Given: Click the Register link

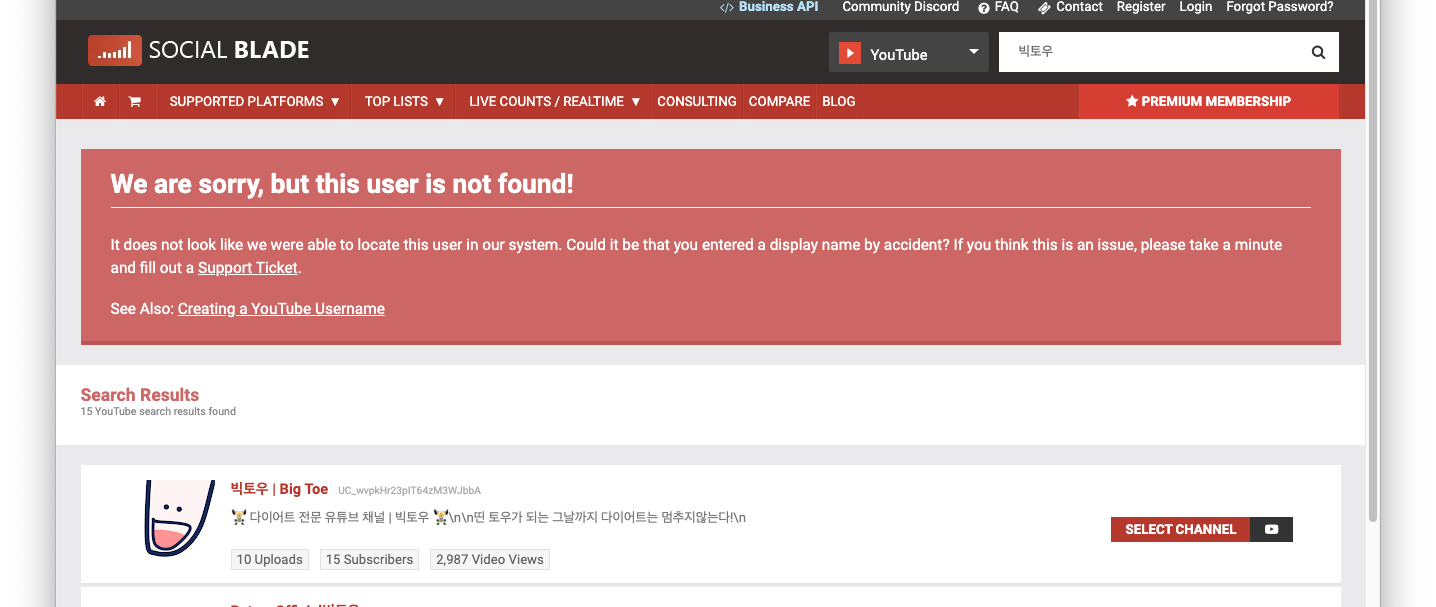Looking at the screenshot, I should (x=1141, y=7).
